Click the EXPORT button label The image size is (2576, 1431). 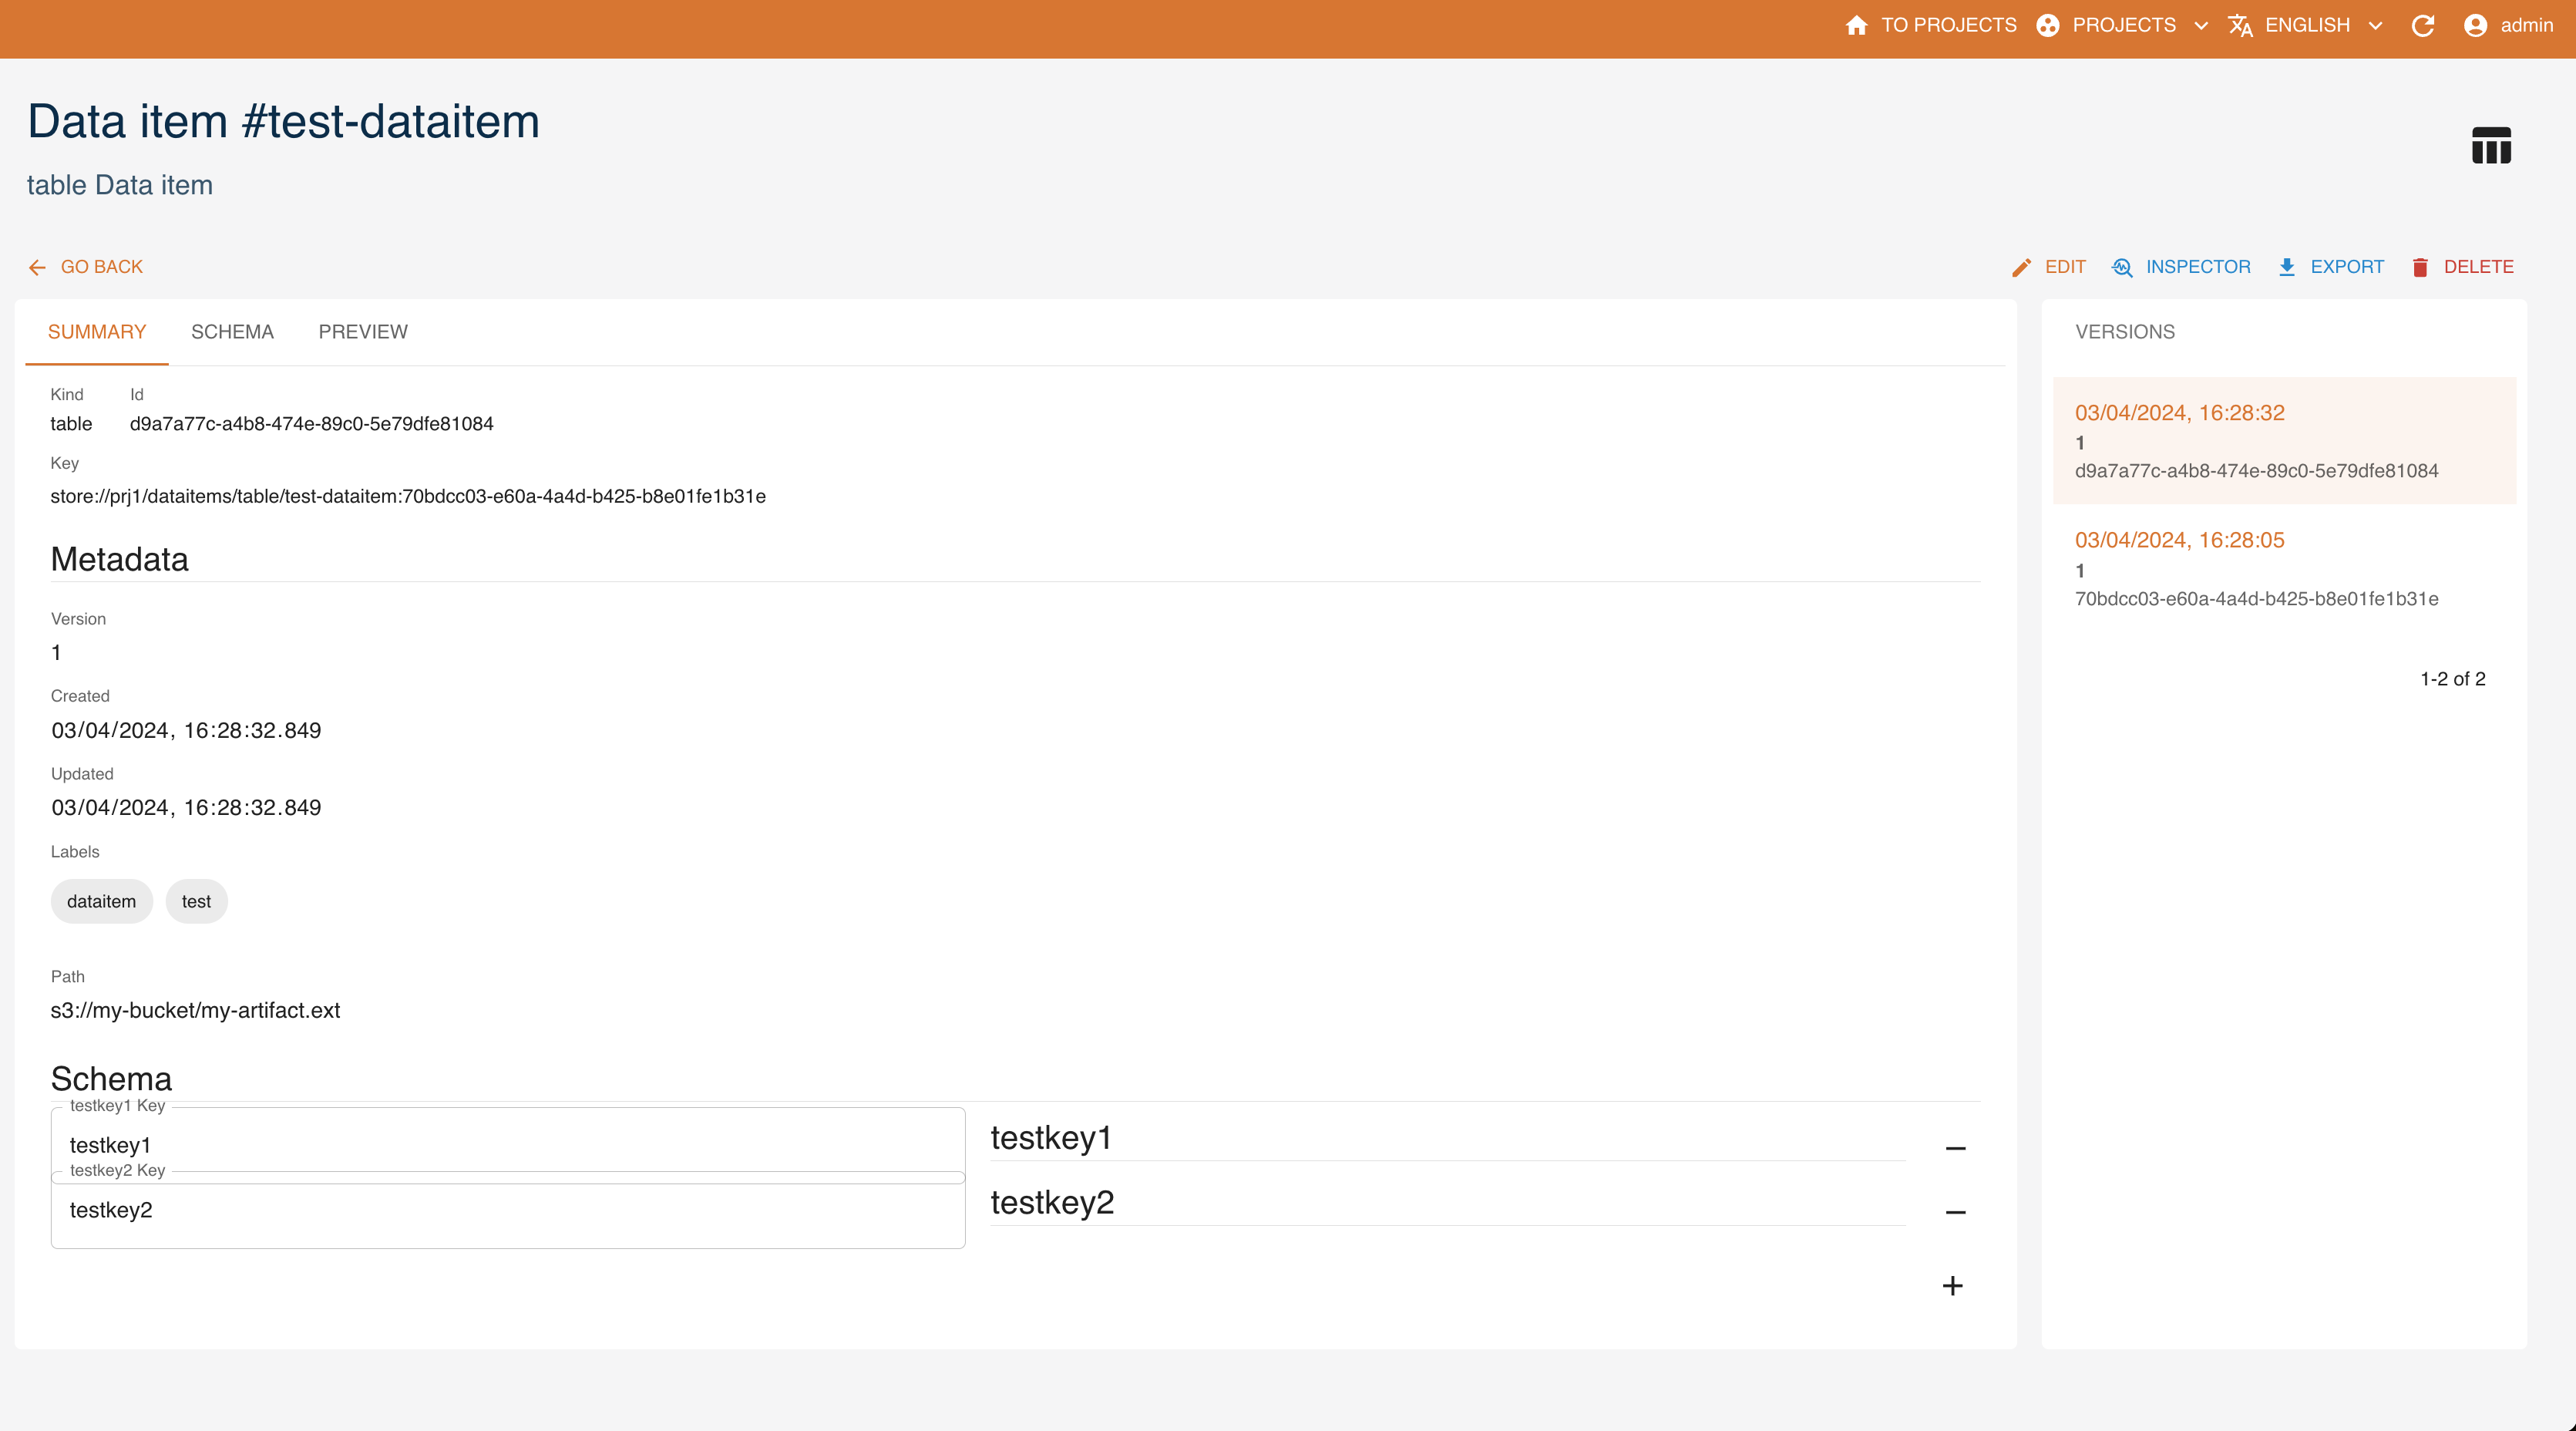point(2347,267)
